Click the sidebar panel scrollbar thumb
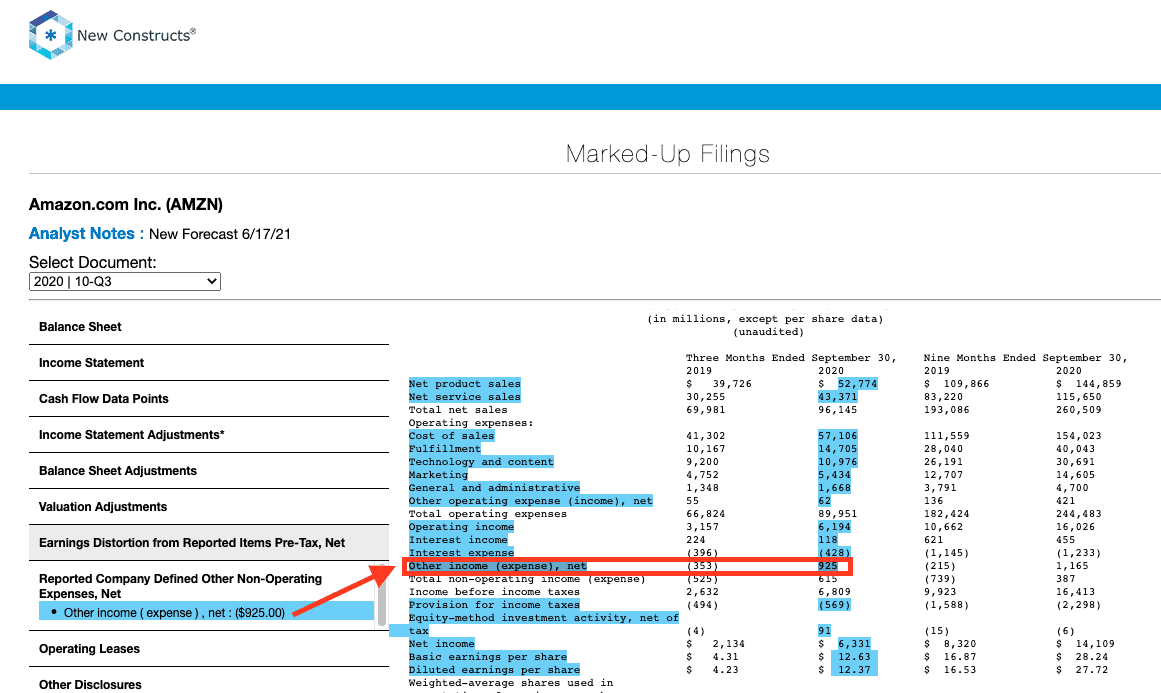This screenshot has height=693, width=1161. pyautogui.click(x=383, y=595)
